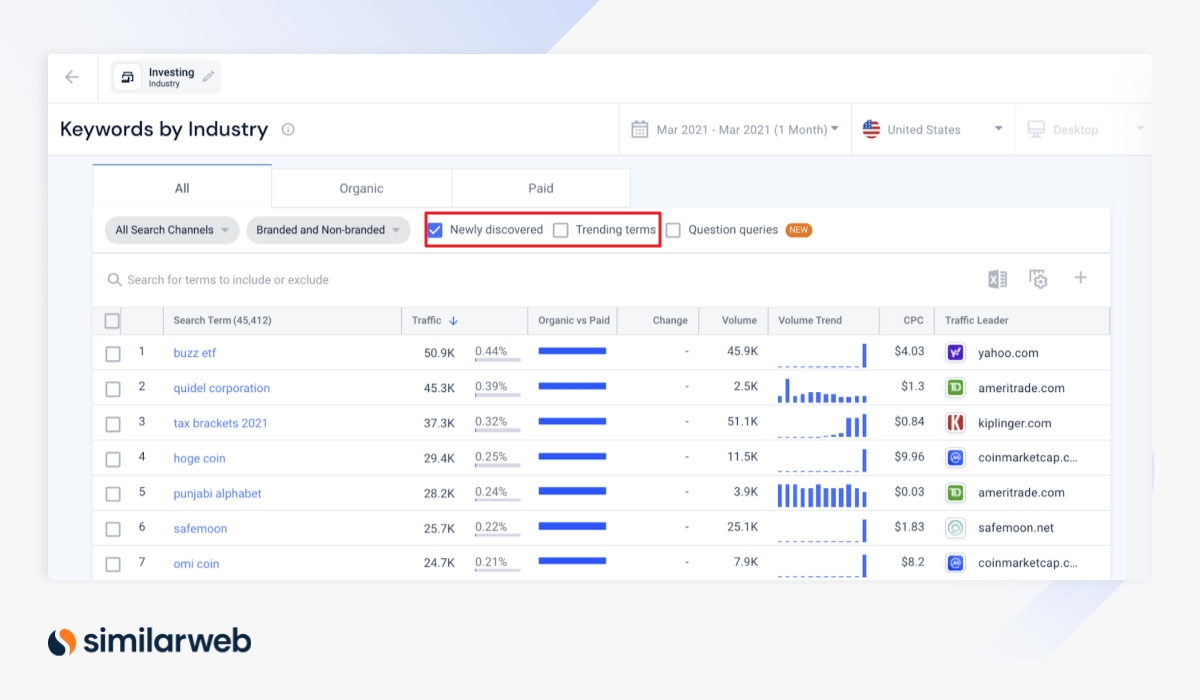Switch to the Organic tab

(360, 188)
